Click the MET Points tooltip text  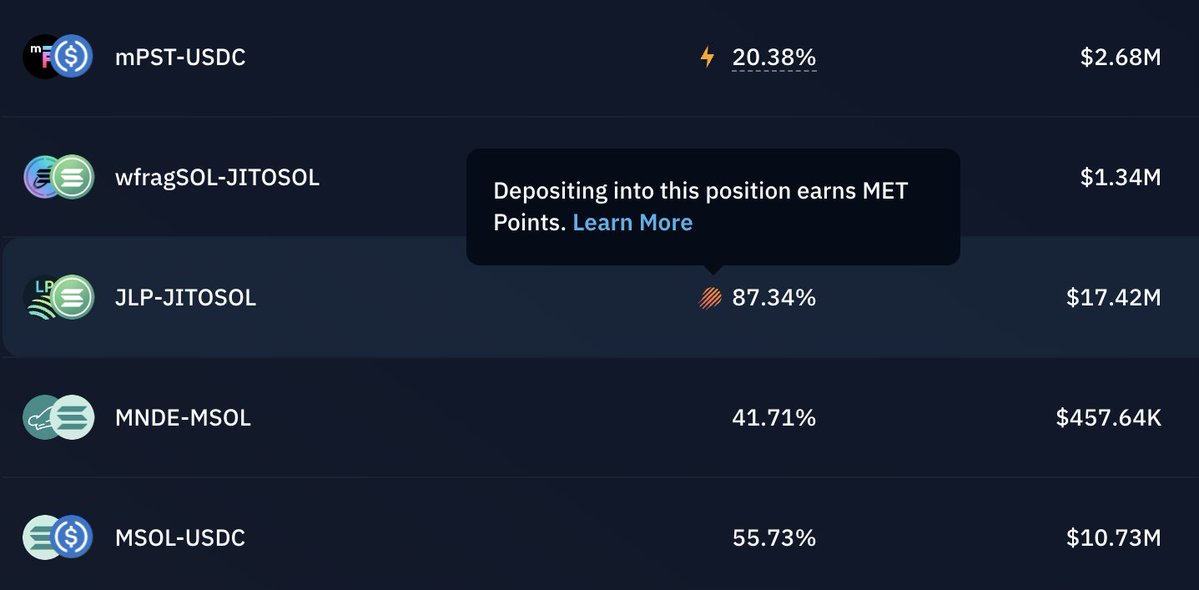click(700, 191)
